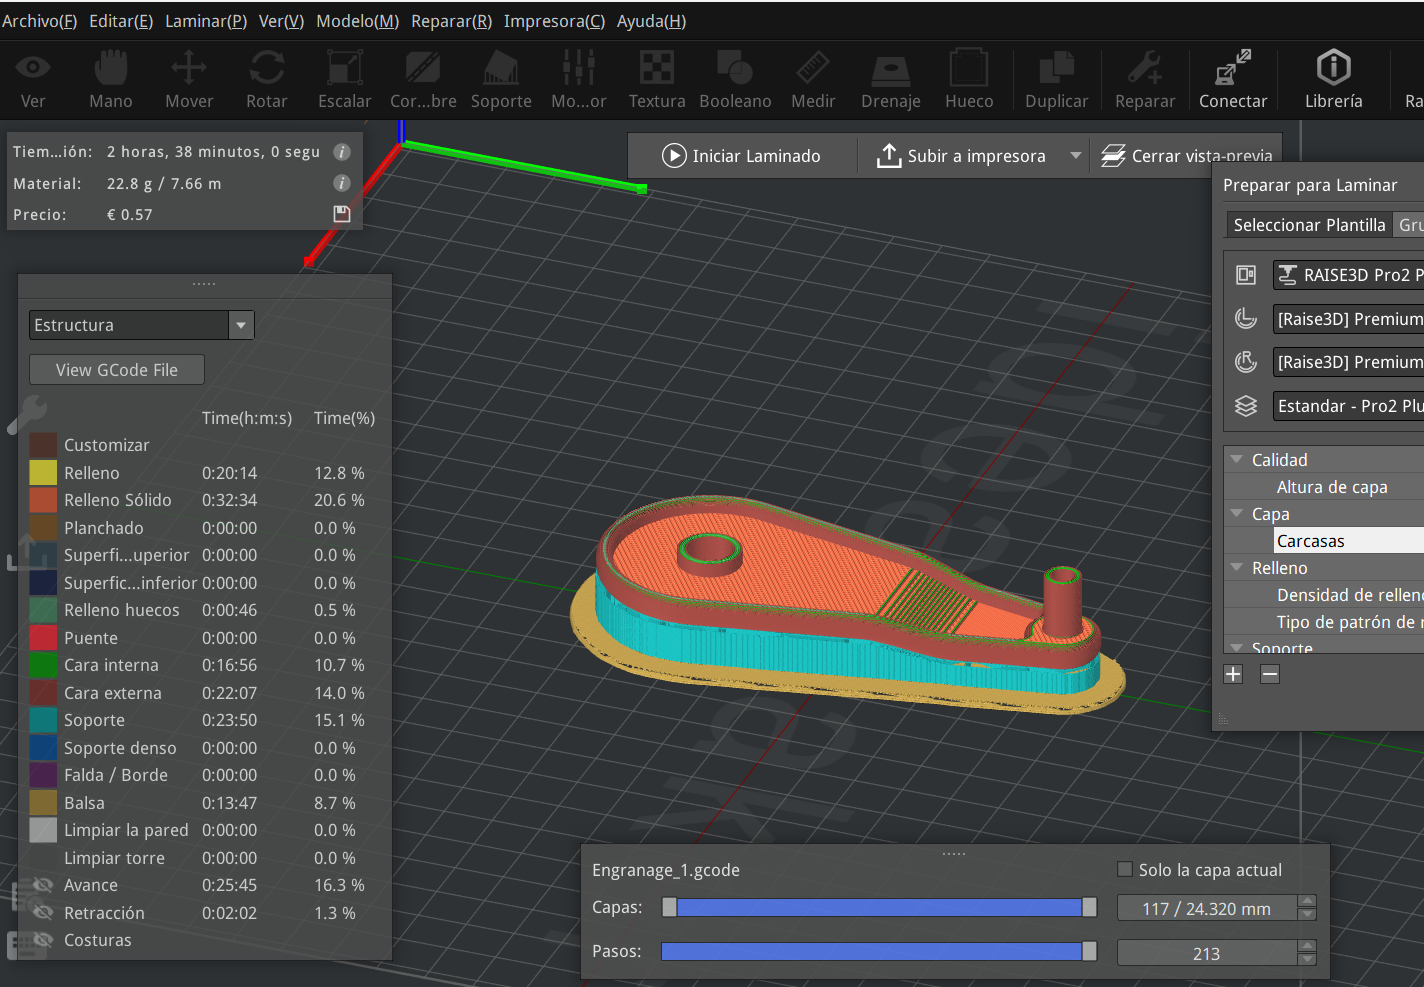Activate the Rotar tool
This screenshot has width=1424, height=987.
tap(267, 80)
